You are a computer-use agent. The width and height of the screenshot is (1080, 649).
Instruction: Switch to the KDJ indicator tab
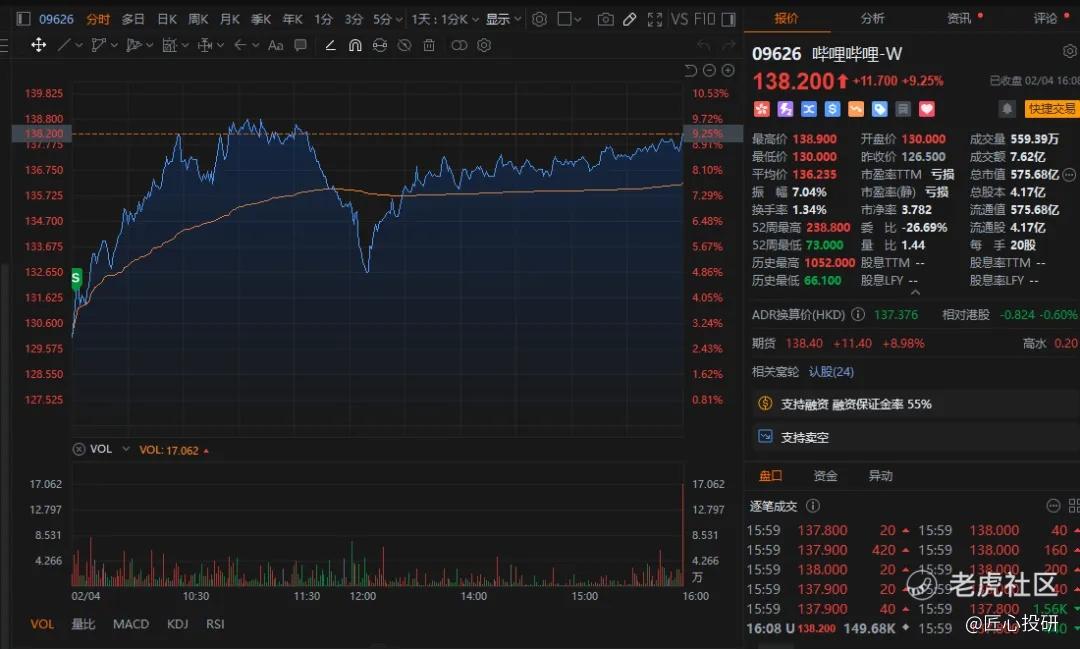tap(178, 624)
